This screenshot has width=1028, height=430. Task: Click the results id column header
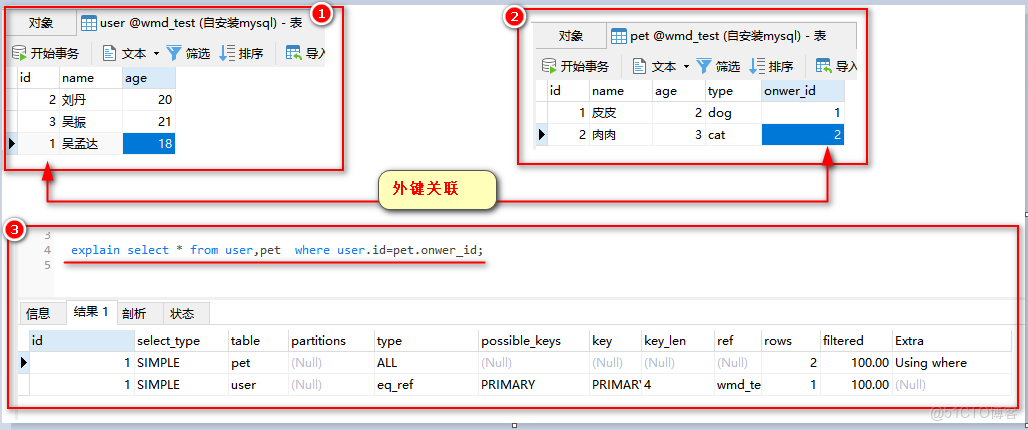pos(81,341)
